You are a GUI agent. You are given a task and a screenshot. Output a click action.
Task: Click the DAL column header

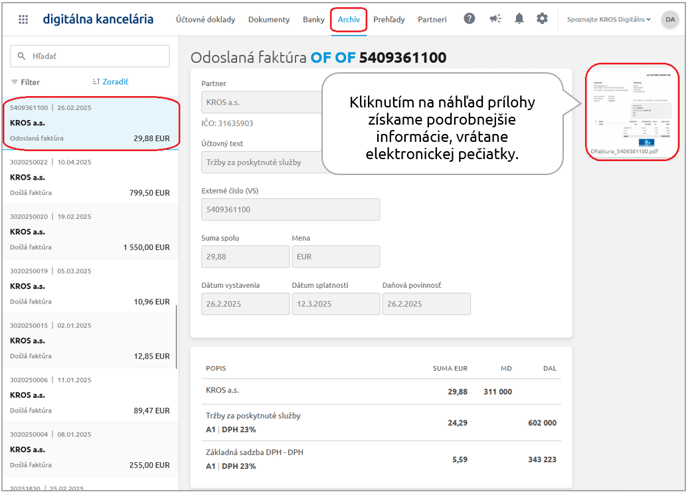pos(549,368)
